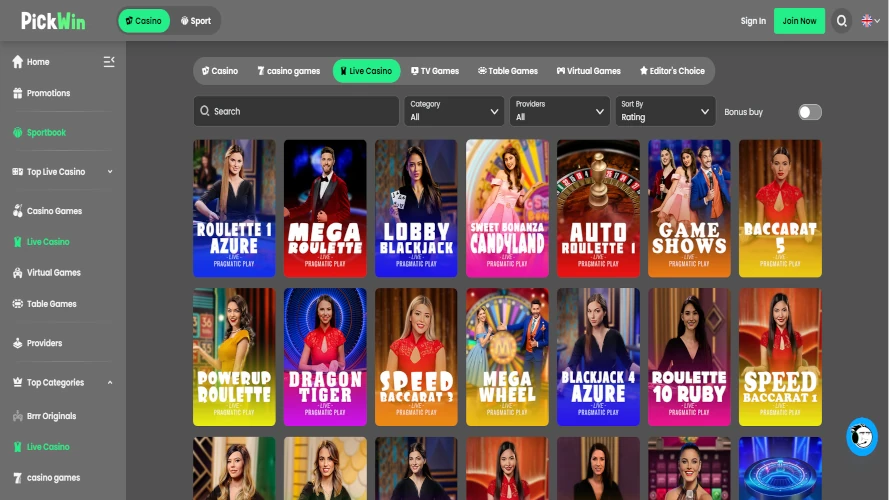
Task: Open the Providers filter dropdown
Action: [x=559, y=111]
